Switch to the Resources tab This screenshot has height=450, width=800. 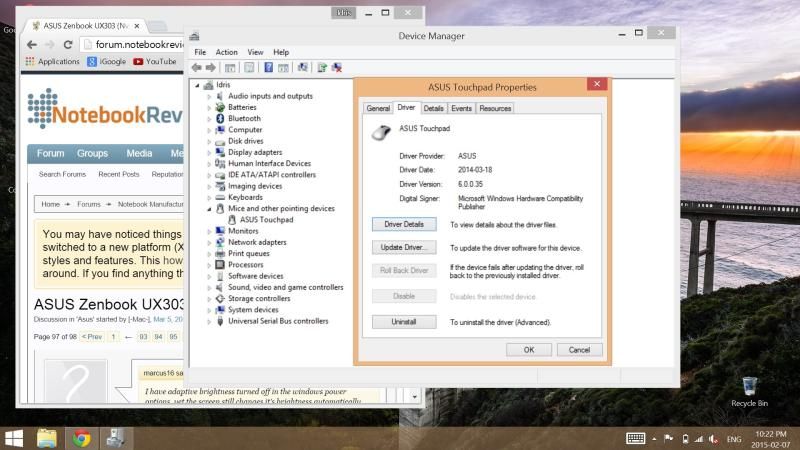(x=495, y=108)
